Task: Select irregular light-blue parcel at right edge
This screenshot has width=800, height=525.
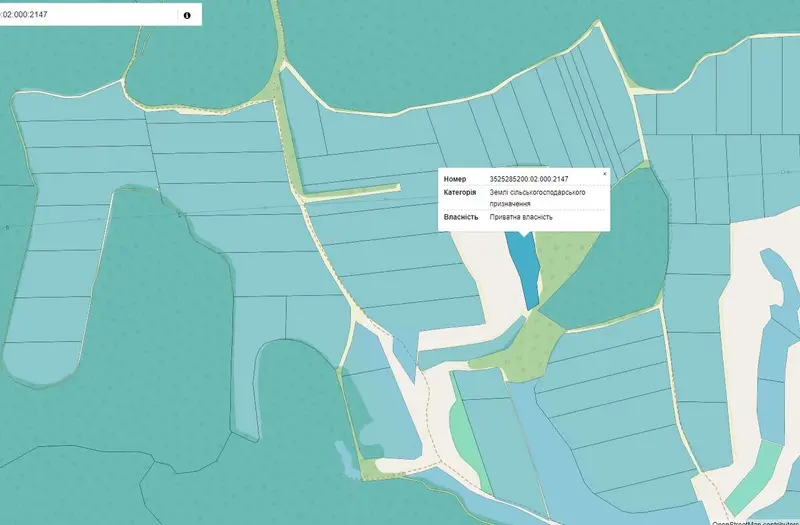Action: tap(778, 347)
